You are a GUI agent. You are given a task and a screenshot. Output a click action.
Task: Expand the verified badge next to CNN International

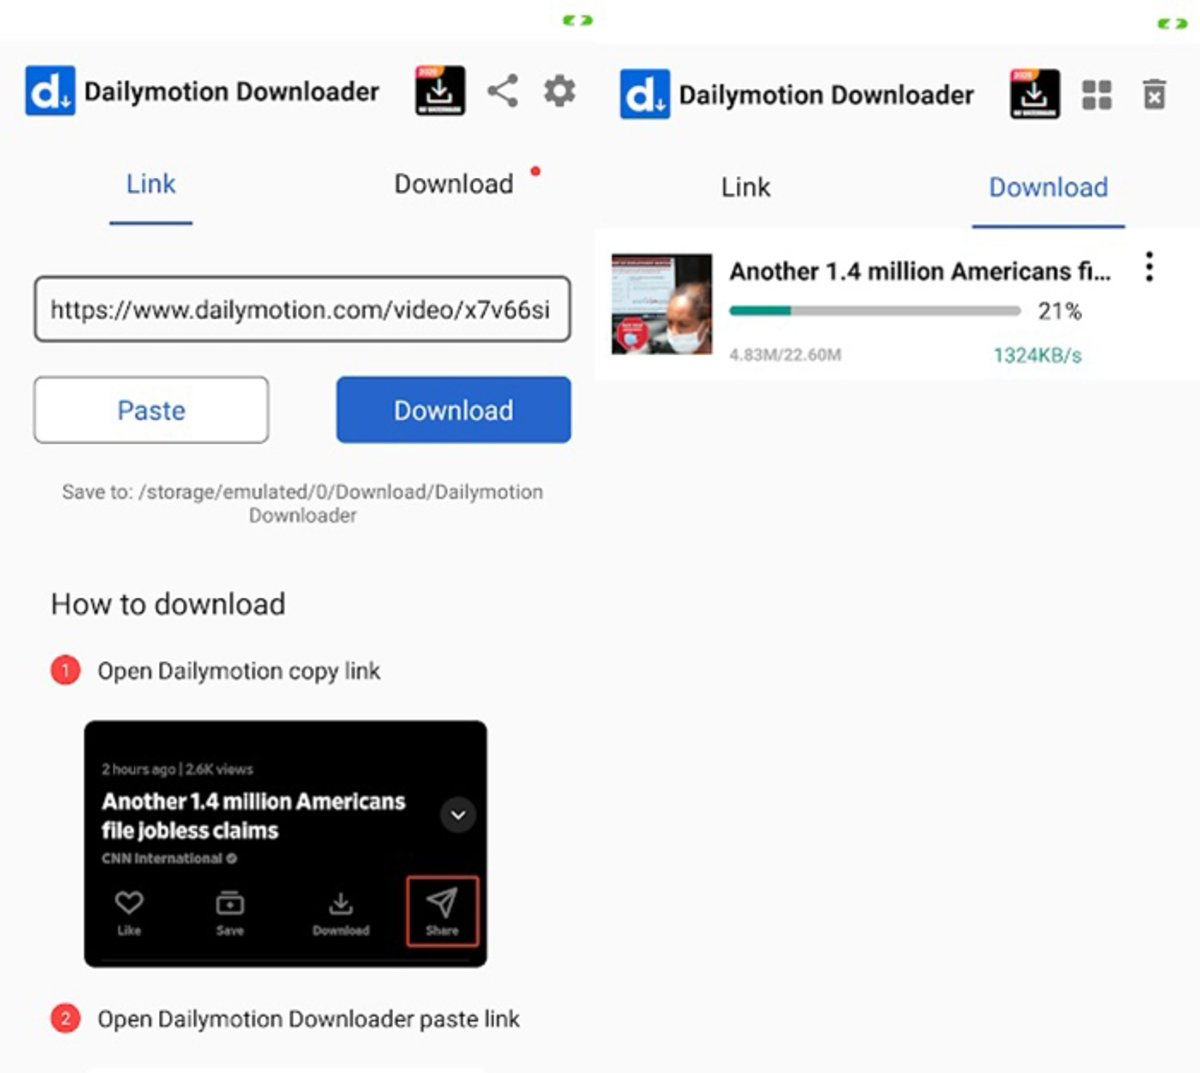click(231, 858)
